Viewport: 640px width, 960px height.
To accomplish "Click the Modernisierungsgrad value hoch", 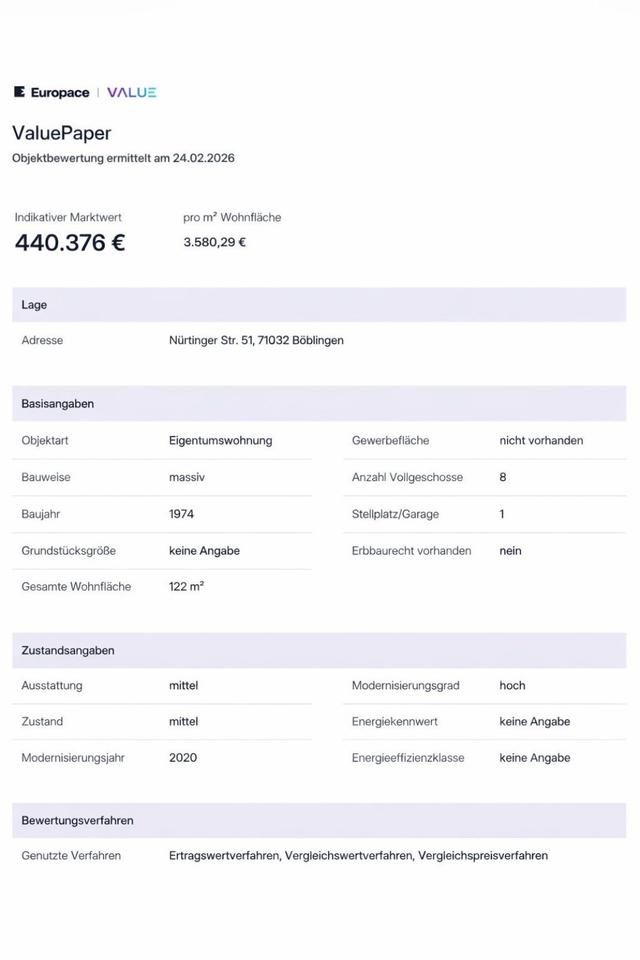I will pos(512,686).
